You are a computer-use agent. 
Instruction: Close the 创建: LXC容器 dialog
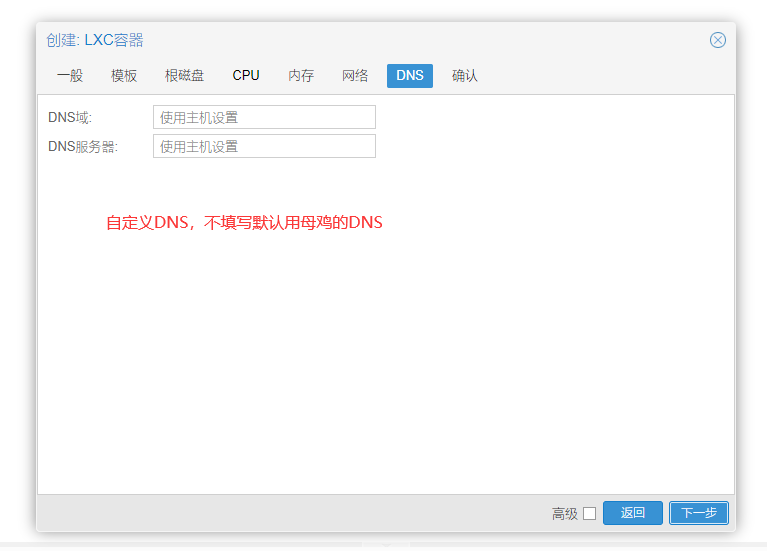[x=717, y=40]
